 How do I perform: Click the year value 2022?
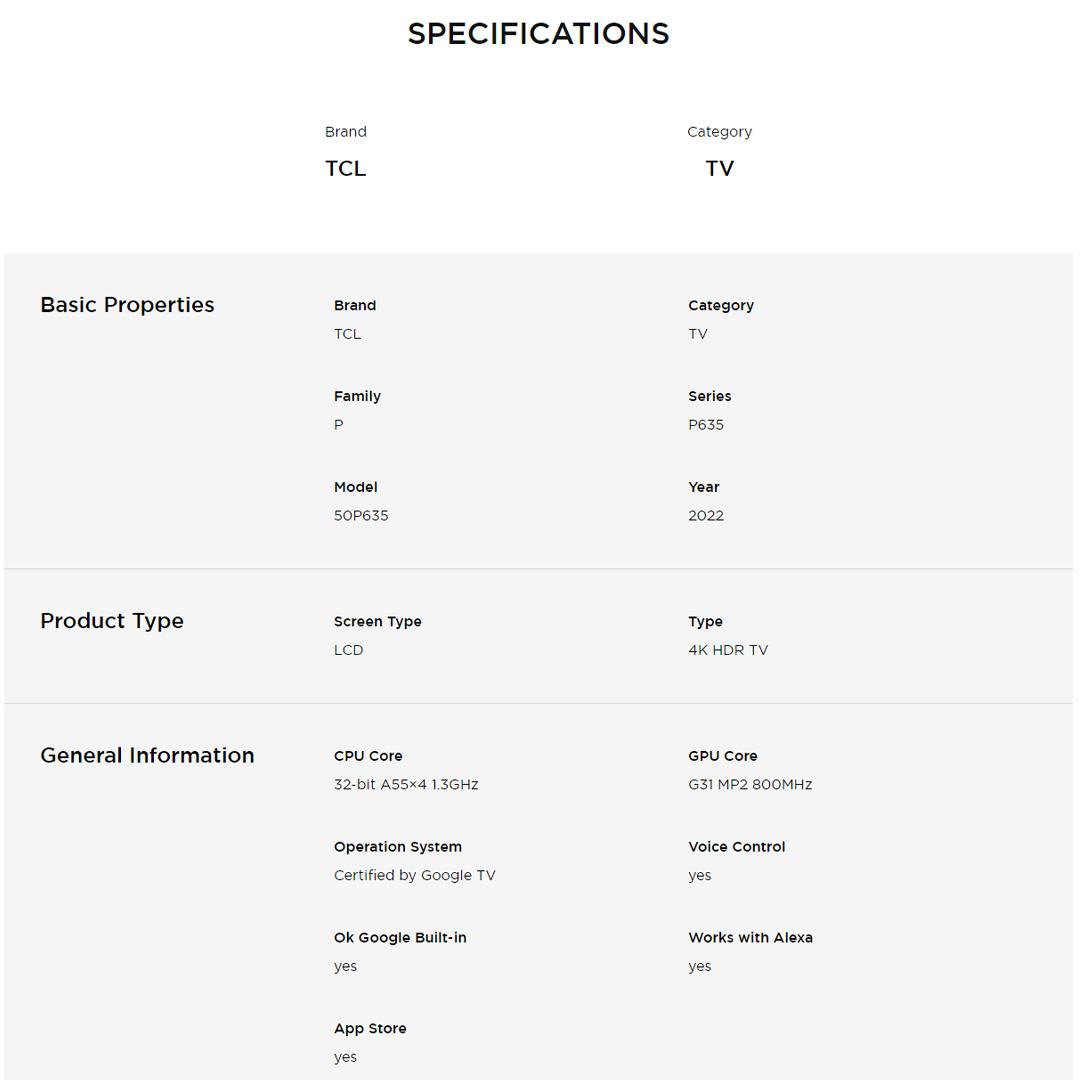[706, 516]
